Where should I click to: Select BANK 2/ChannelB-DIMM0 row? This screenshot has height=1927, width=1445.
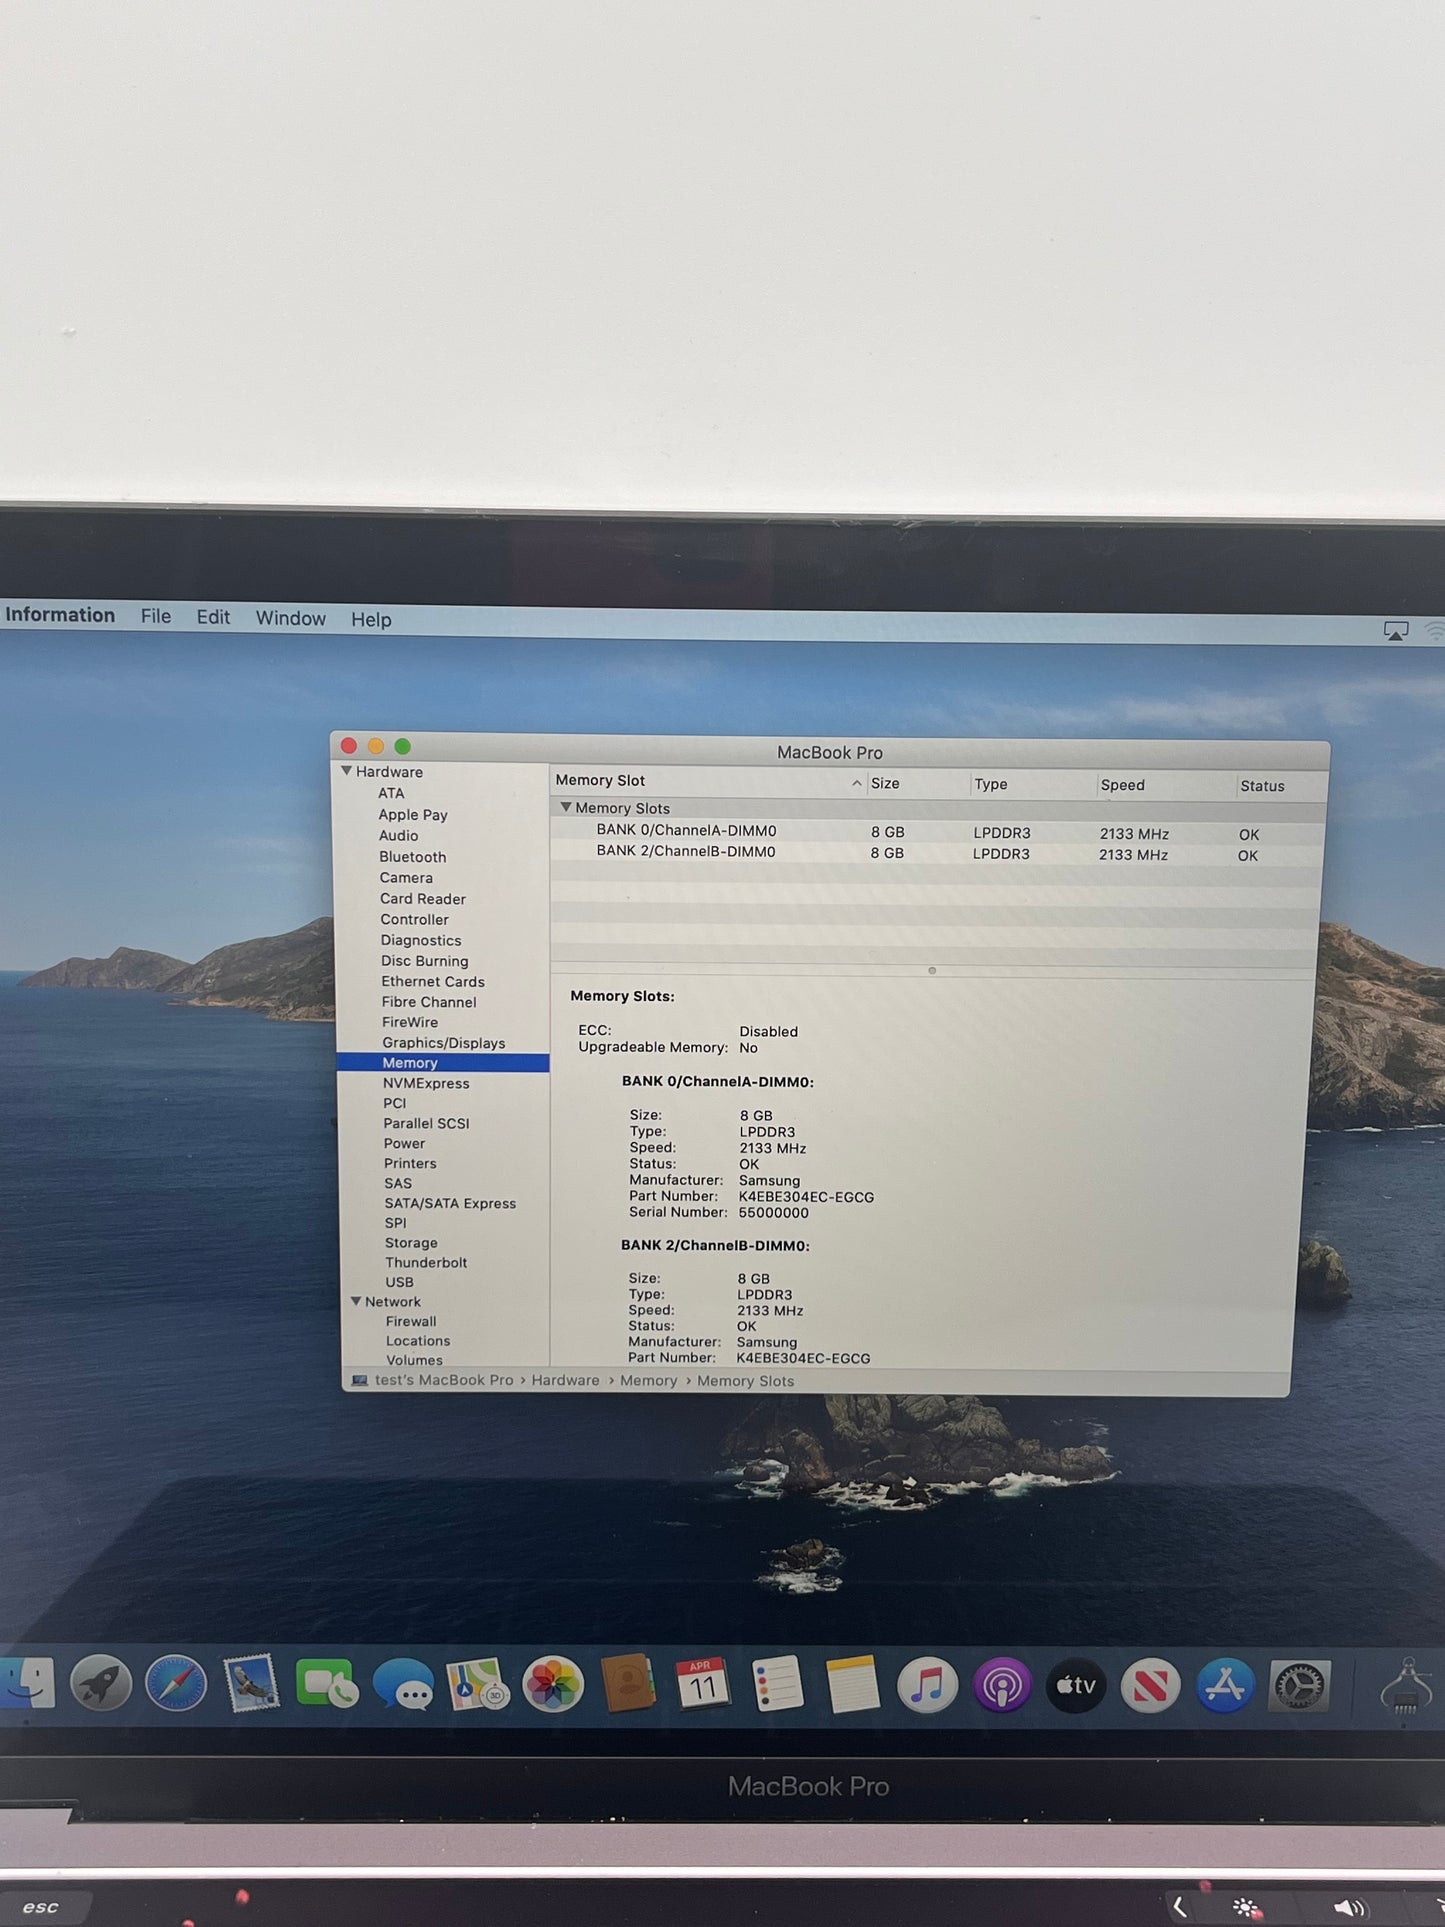point(938,853)
